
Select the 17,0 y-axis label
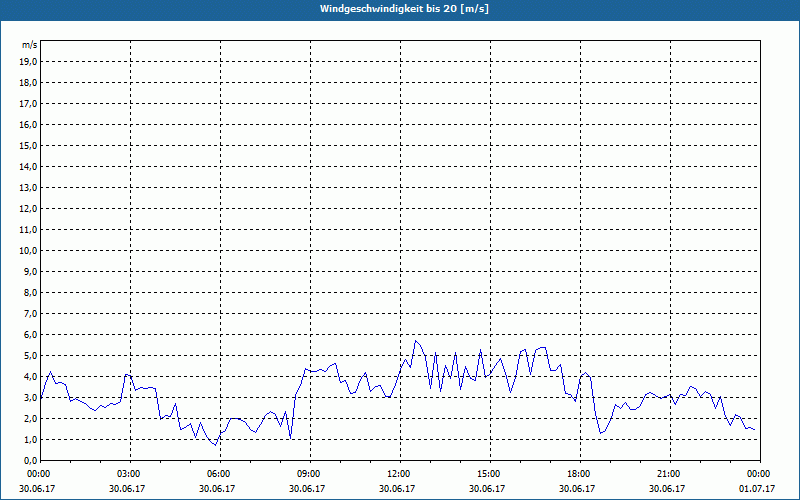click(28, 104)
